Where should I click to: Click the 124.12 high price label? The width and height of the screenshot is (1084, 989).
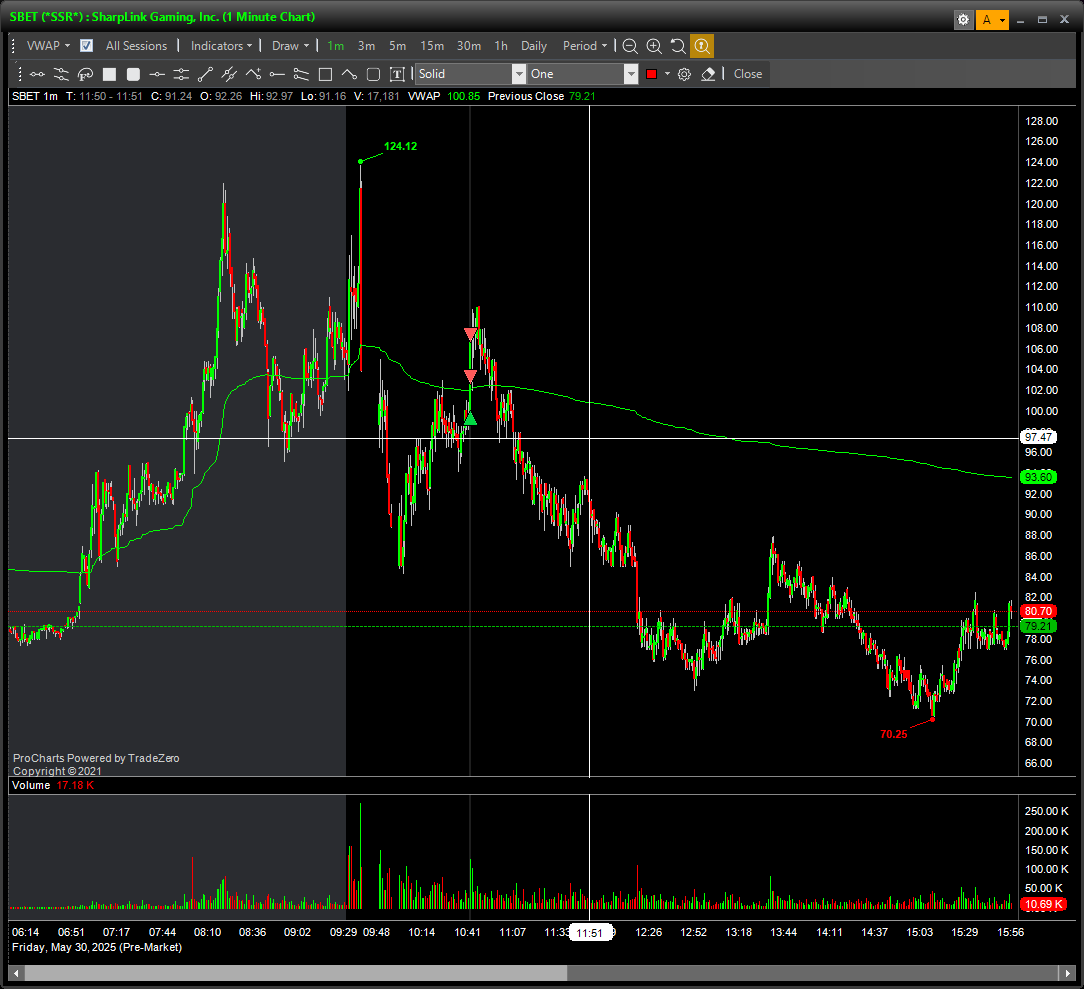(x=400, y=146)
